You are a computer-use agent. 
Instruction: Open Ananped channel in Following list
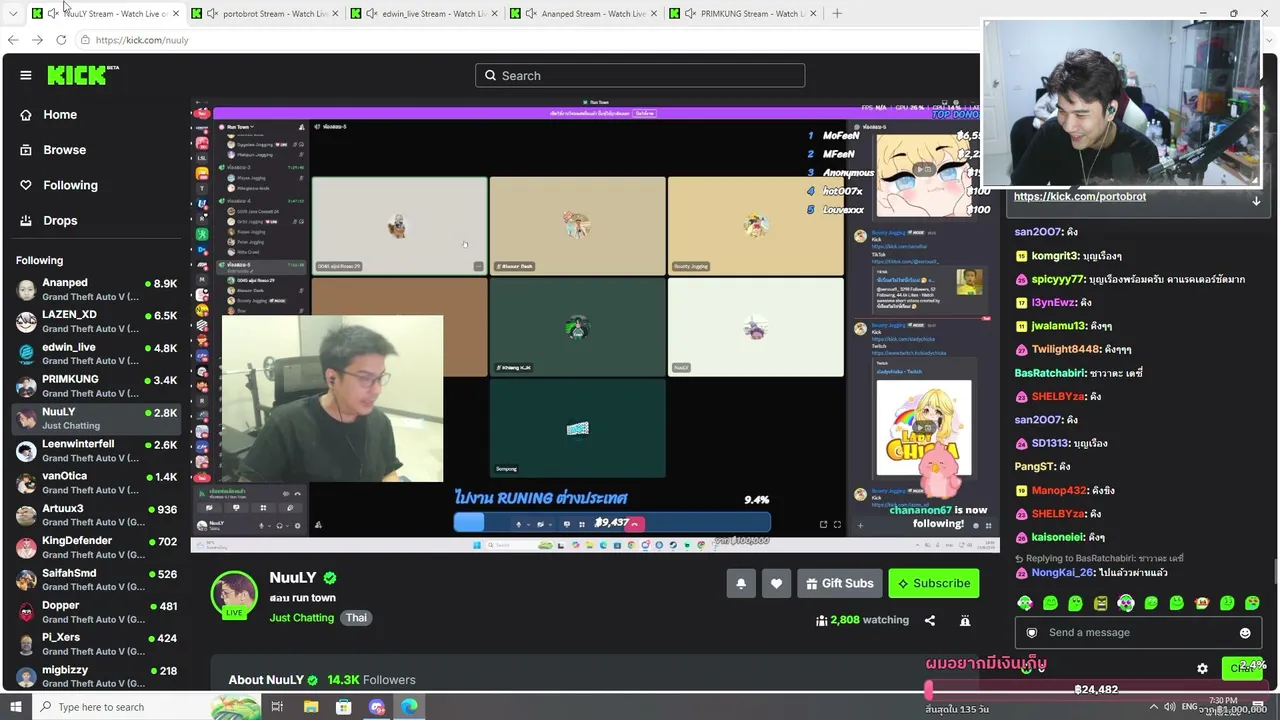(x=96, y=290)
